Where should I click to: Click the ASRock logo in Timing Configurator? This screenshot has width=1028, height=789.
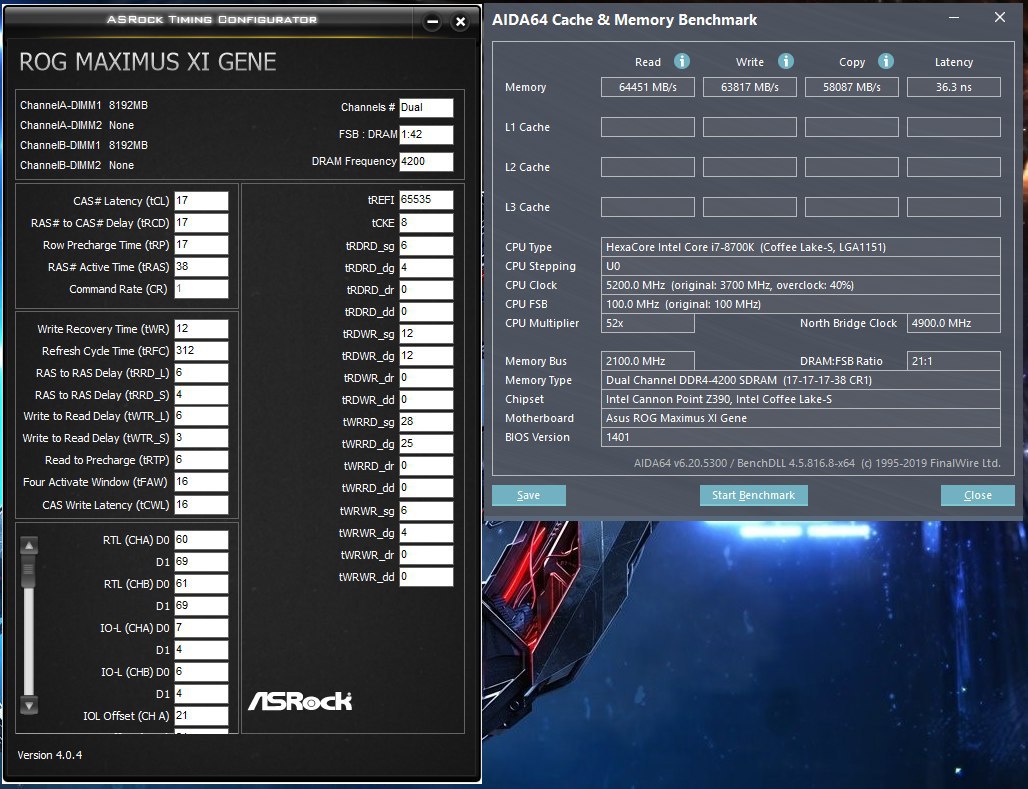(300, 702)
